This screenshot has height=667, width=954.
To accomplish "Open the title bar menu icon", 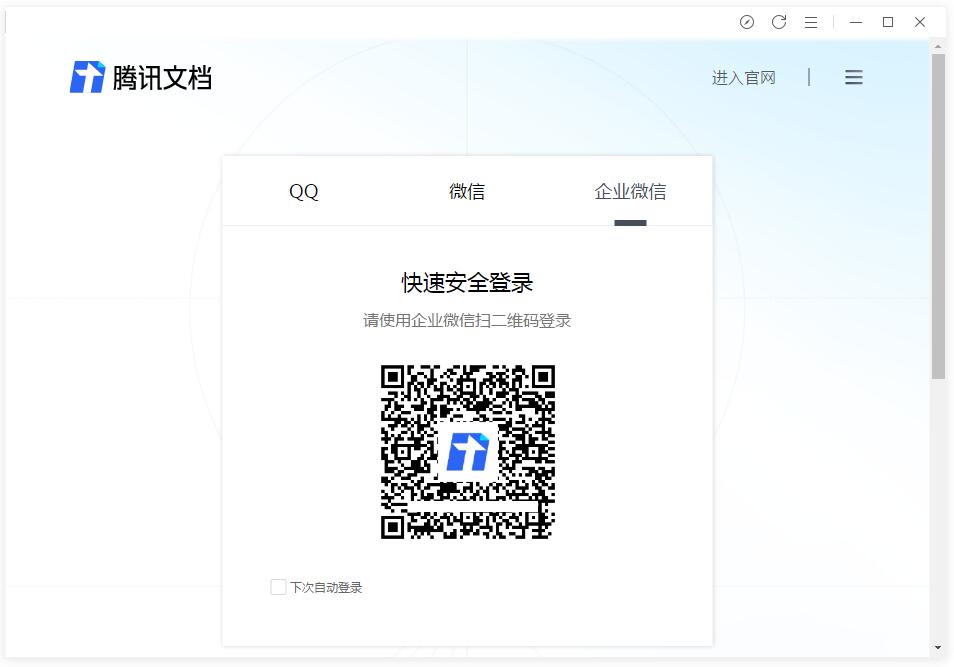I will [811, 23].
